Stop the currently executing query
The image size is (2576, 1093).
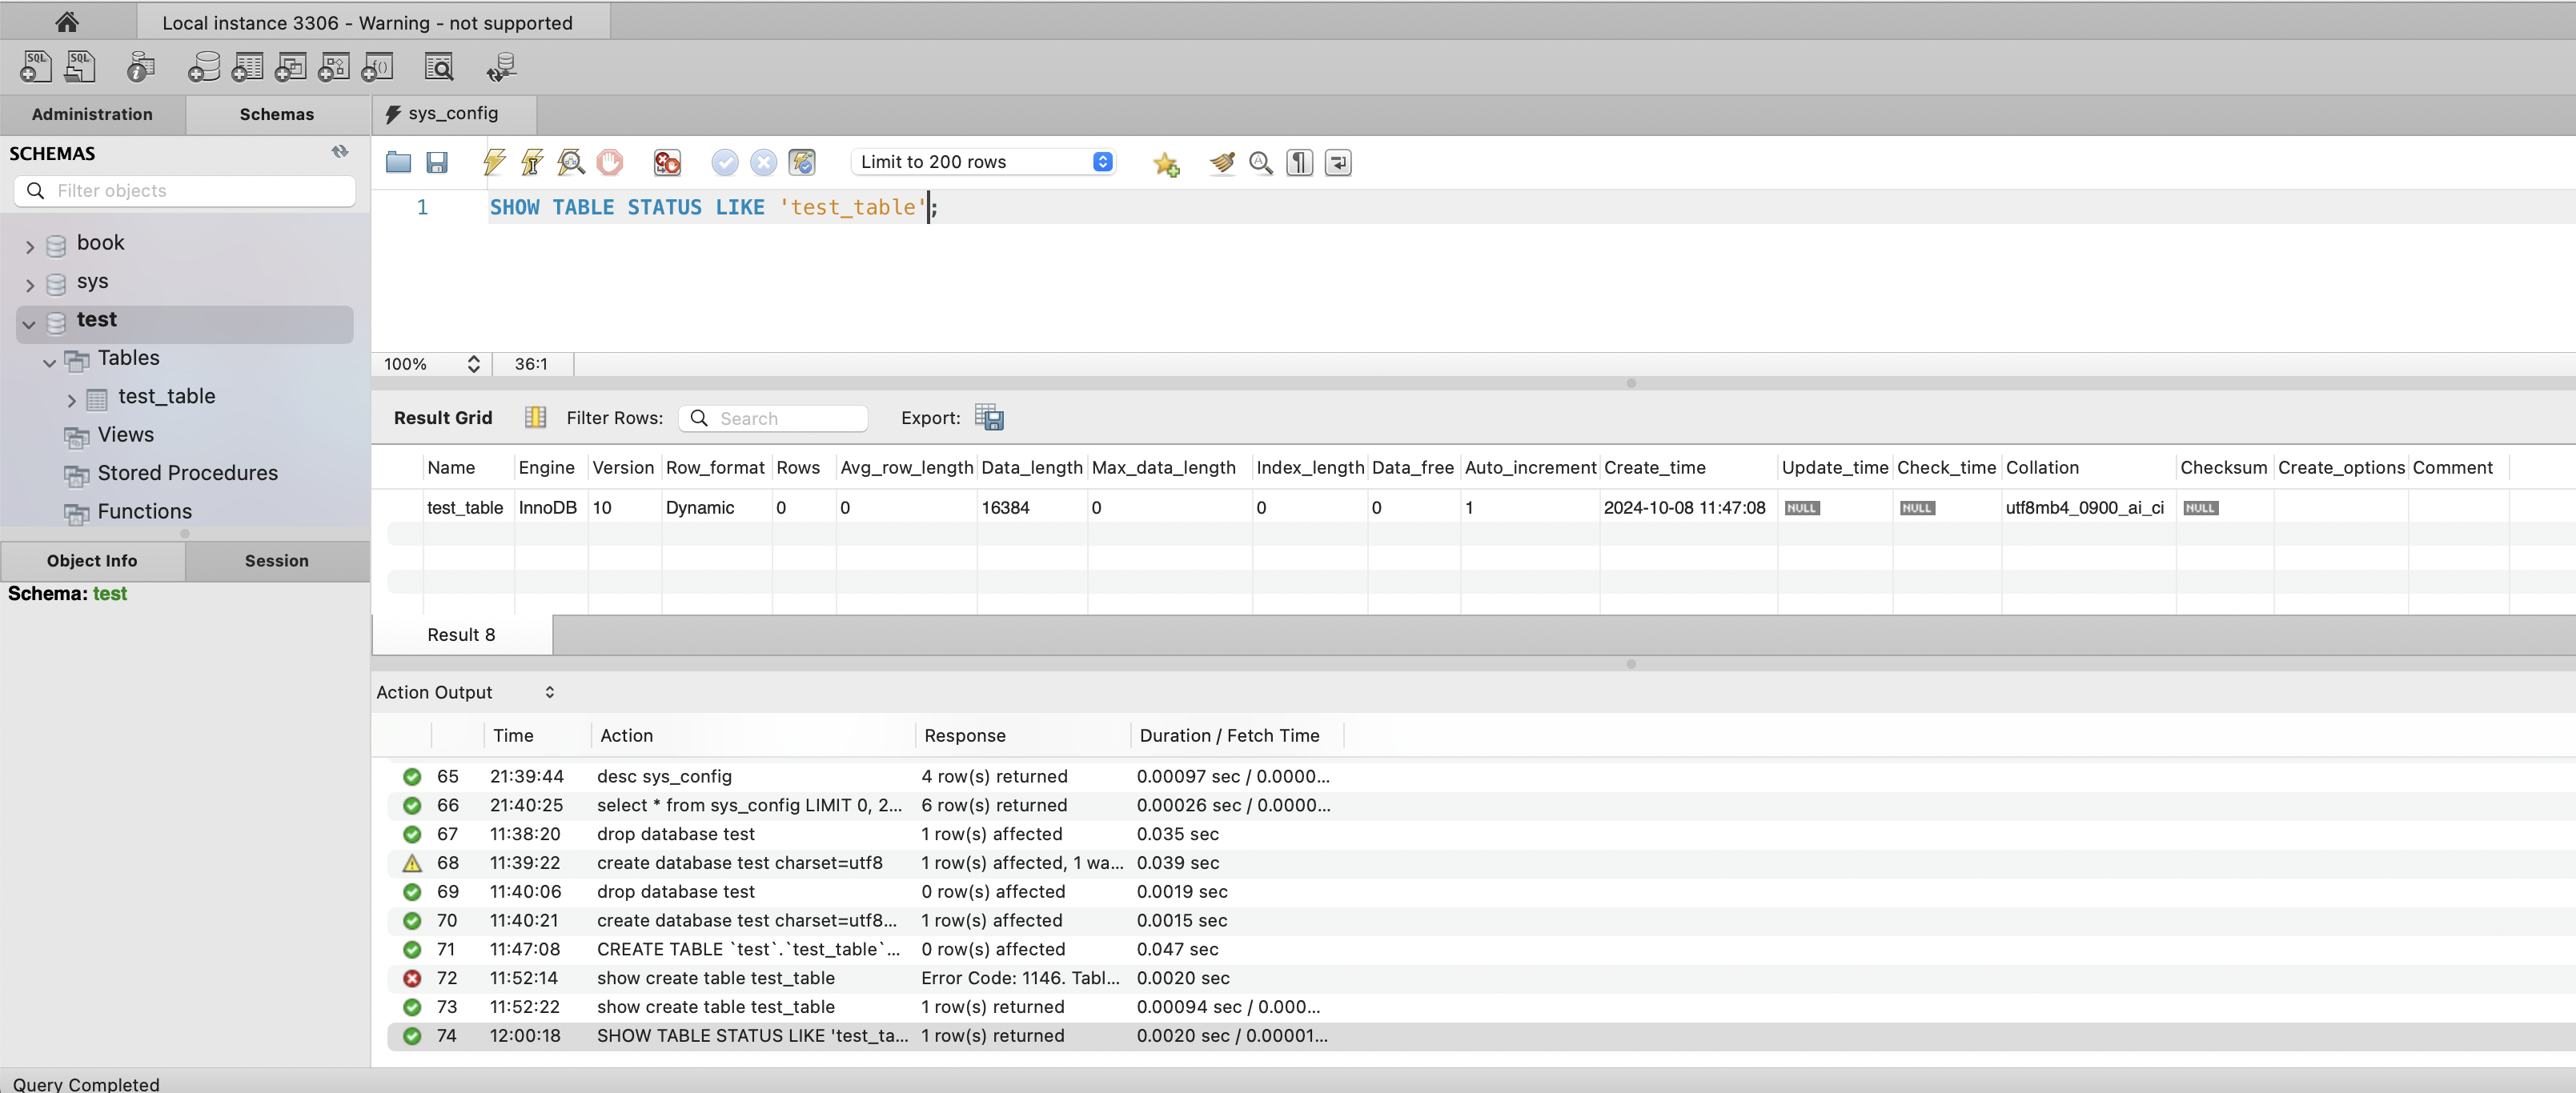click(x=609, y=162)
